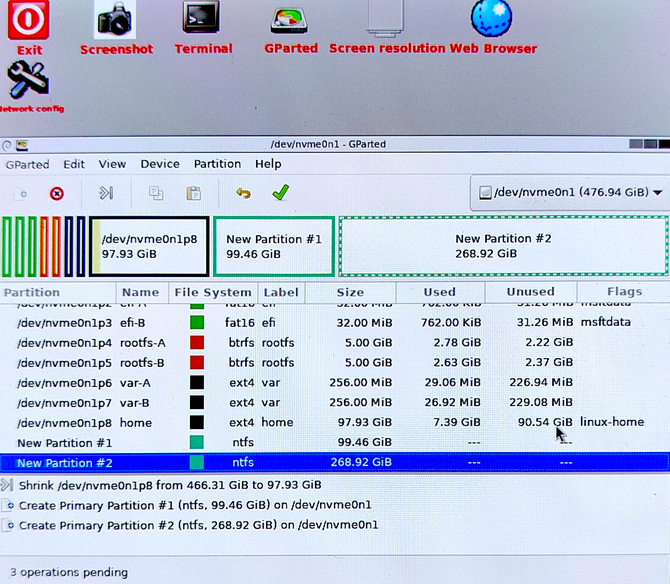Click the Copy partition toolbar icon
The image size is (670, 584).
(156, 193)
